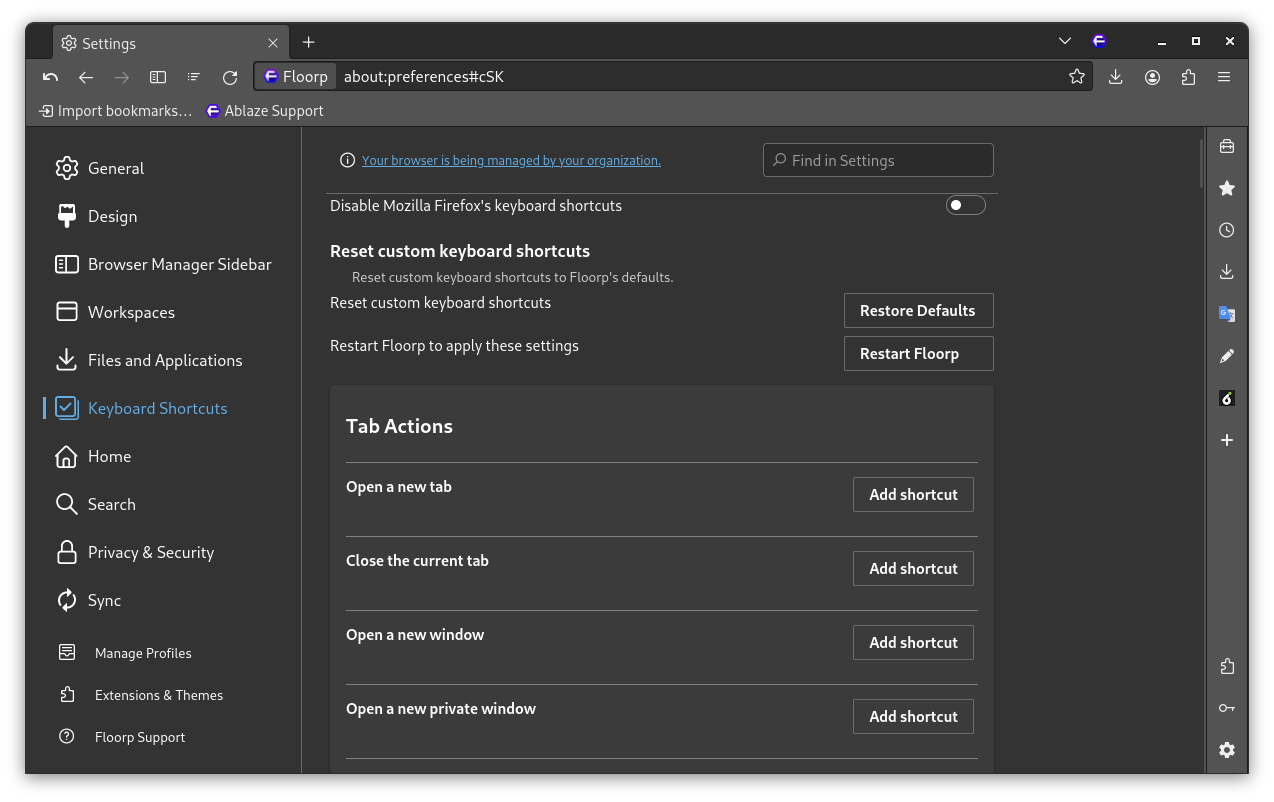Select the Keyboard Shortcuts checkbox in the sidebar

pyautogui.click(x=65, y=407)
